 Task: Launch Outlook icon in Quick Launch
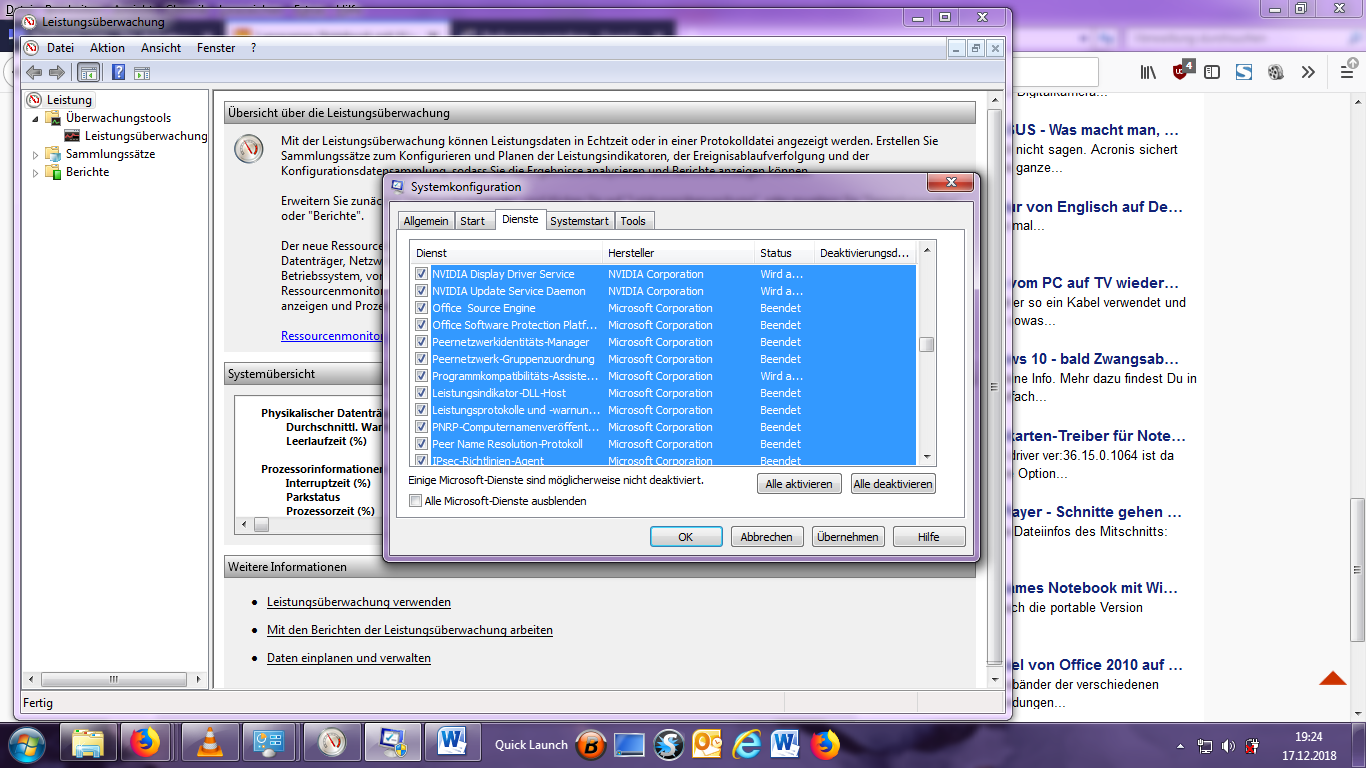pyautogui.click(x=708, y=745)
